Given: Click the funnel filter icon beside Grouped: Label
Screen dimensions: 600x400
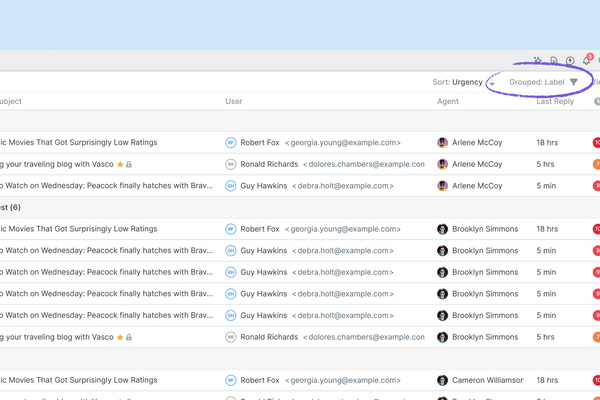Looking at the screenshot, I should click(x=574, y=82).
